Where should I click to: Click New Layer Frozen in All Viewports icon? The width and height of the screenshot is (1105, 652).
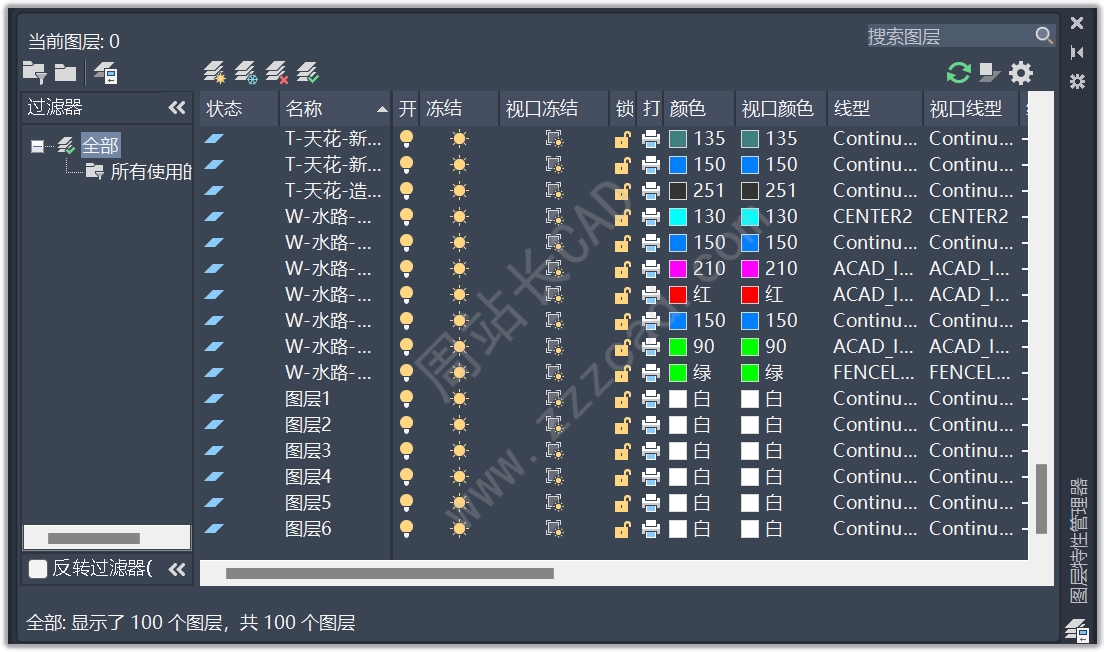coord(246,72)
